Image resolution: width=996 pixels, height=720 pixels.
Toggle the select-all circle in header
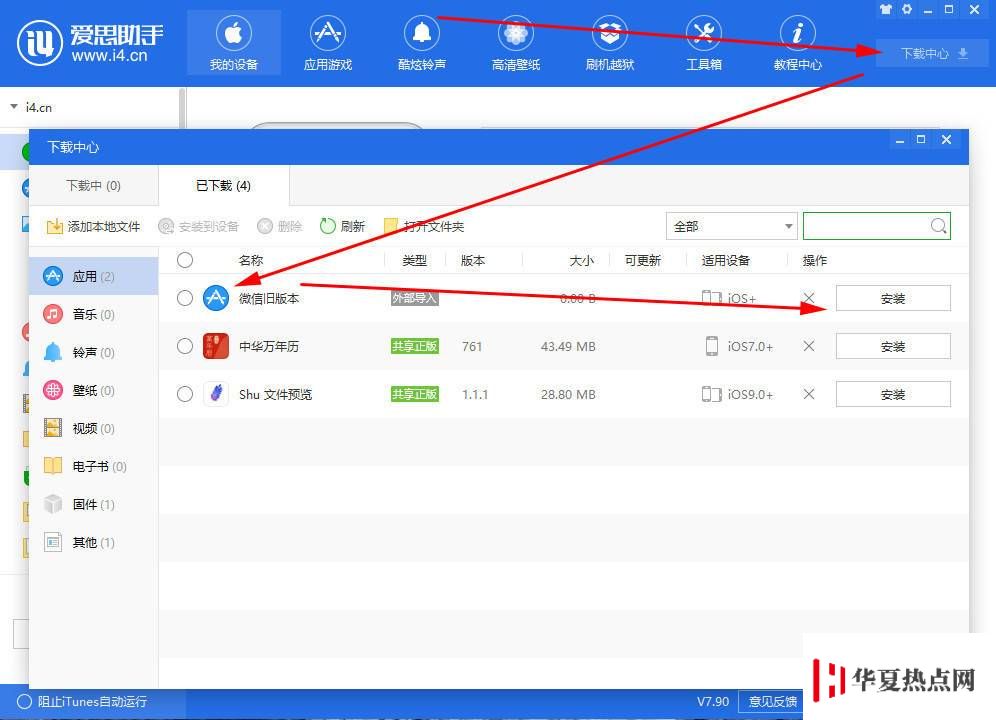(185, 260)
